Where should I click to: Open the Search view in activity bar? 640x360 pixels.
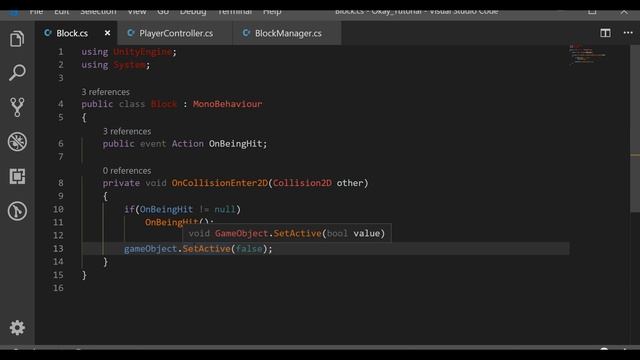pos(17,73)
